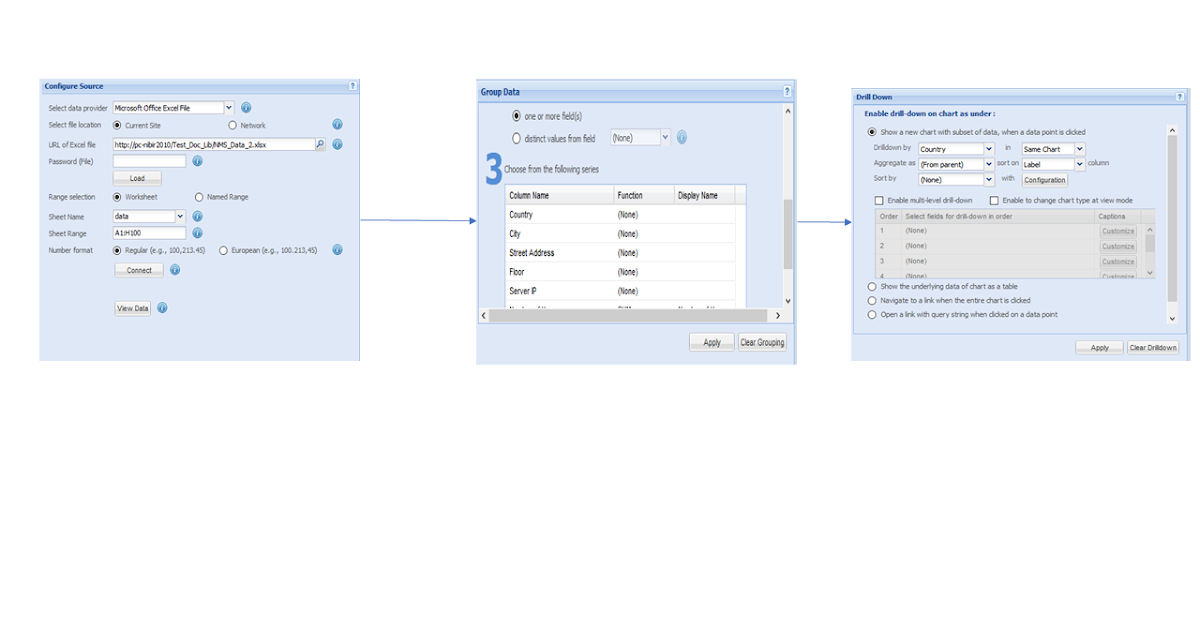Click the info icon next to View Data

(161, 307)
